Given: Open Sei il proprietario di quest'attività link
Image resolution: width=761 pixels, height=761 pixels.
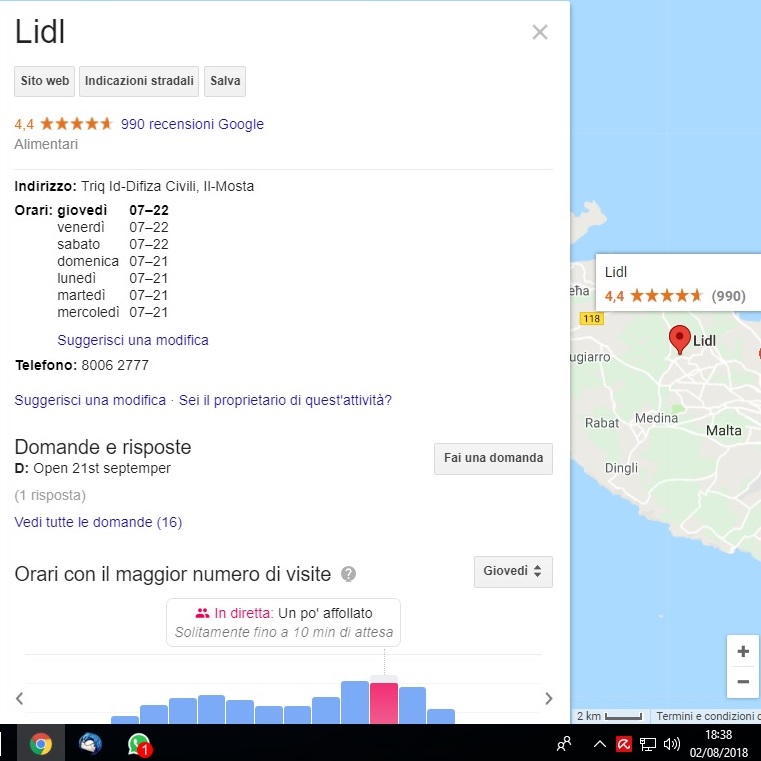Looking at the screenshot, I should (285, 400).
